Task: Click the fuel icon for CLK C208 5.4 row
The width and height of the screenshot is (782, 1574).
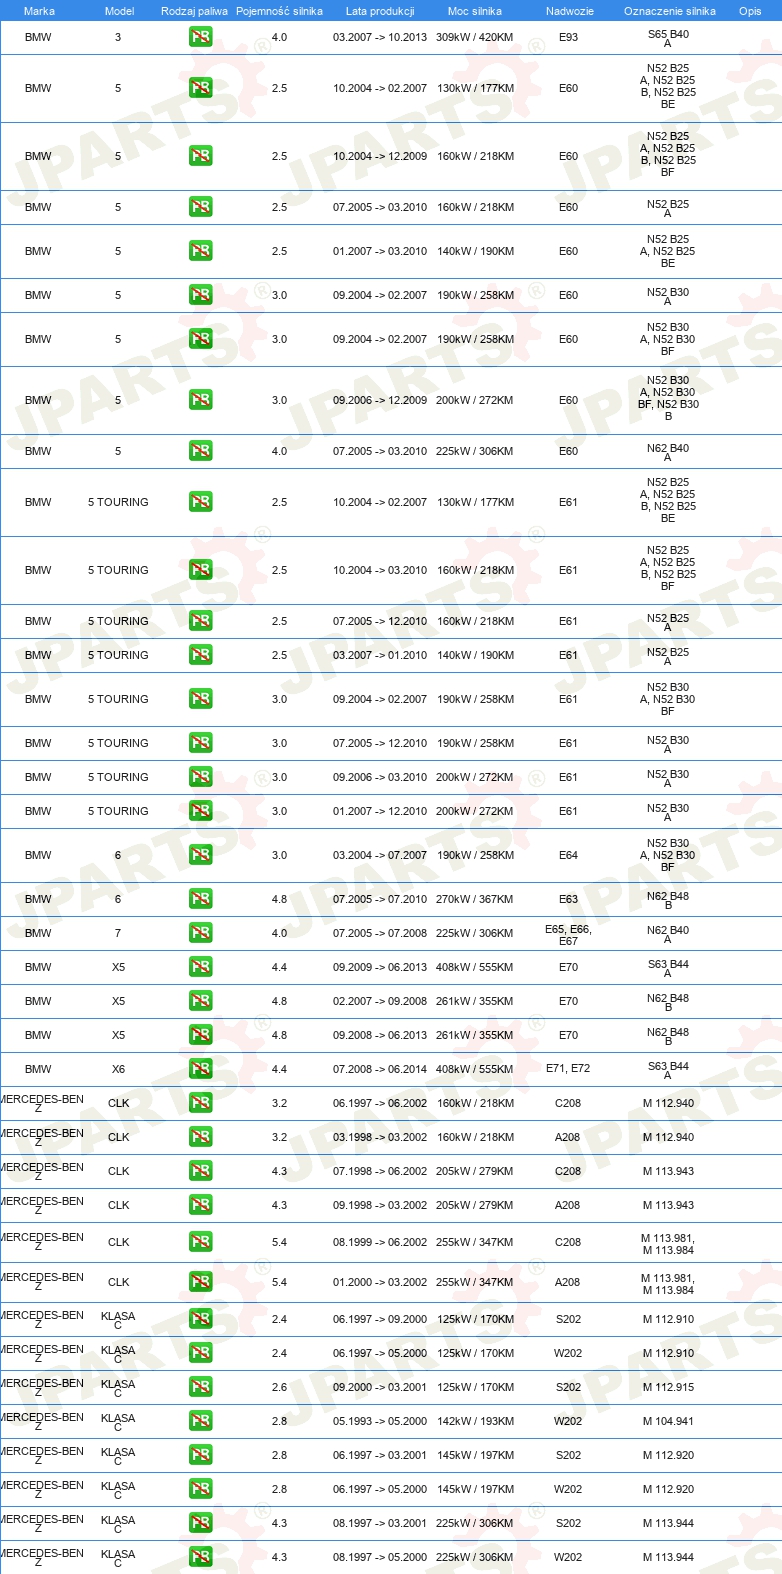Action: (x=201, y=1242)
